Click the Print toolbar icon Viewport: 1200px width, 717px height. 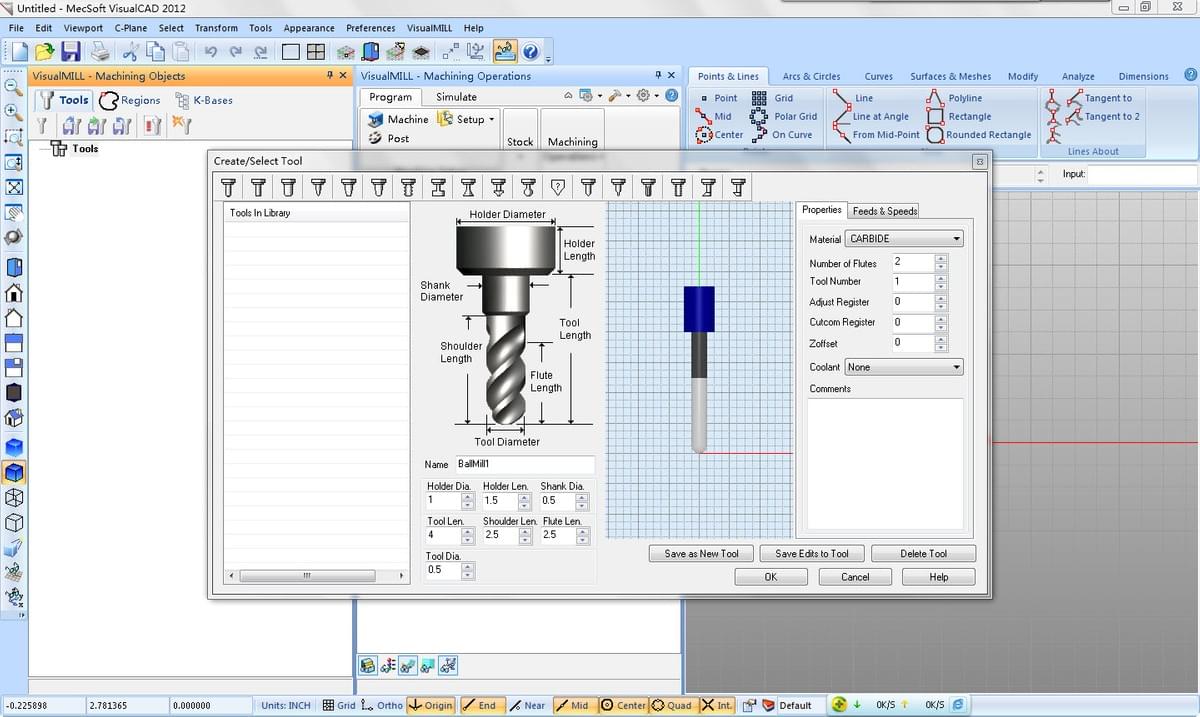(x=98, y=51)
